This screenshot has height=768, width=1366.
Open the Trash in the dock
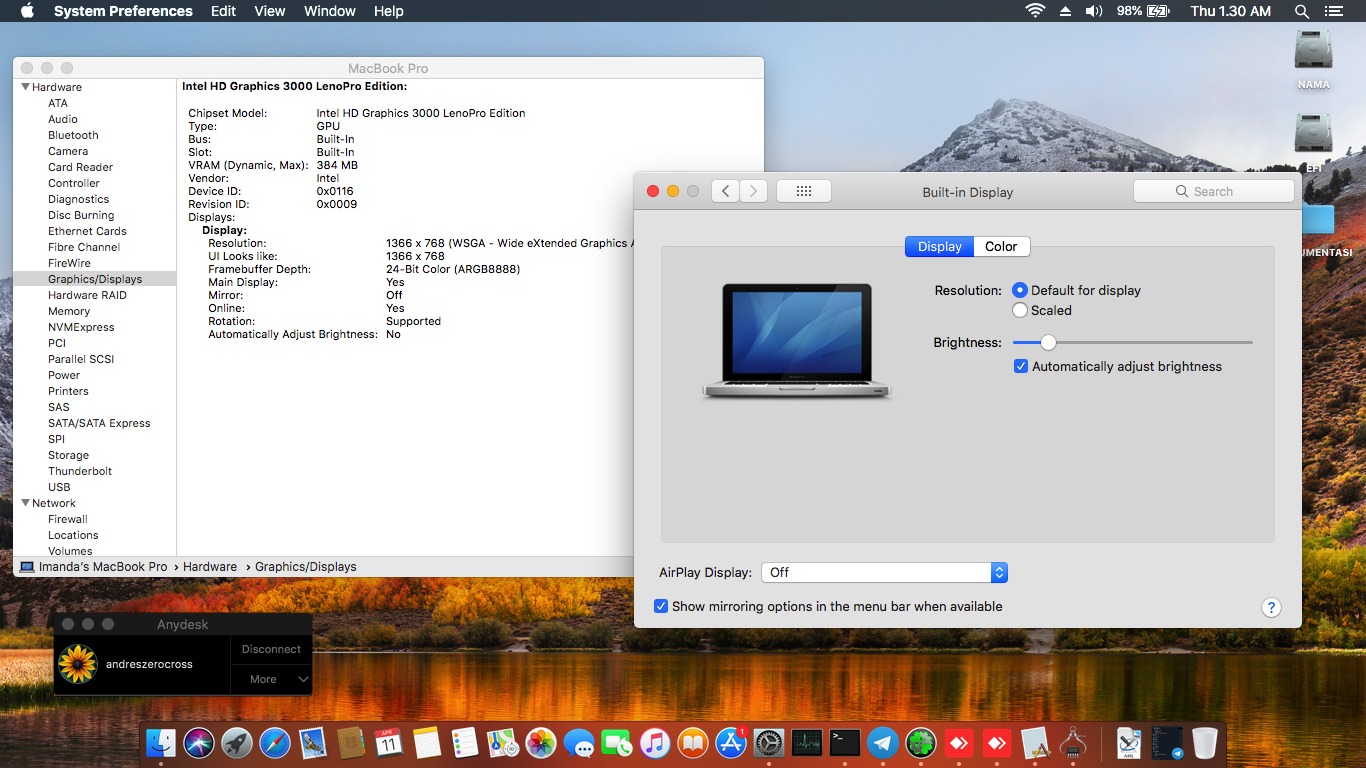click(1205, 743)
